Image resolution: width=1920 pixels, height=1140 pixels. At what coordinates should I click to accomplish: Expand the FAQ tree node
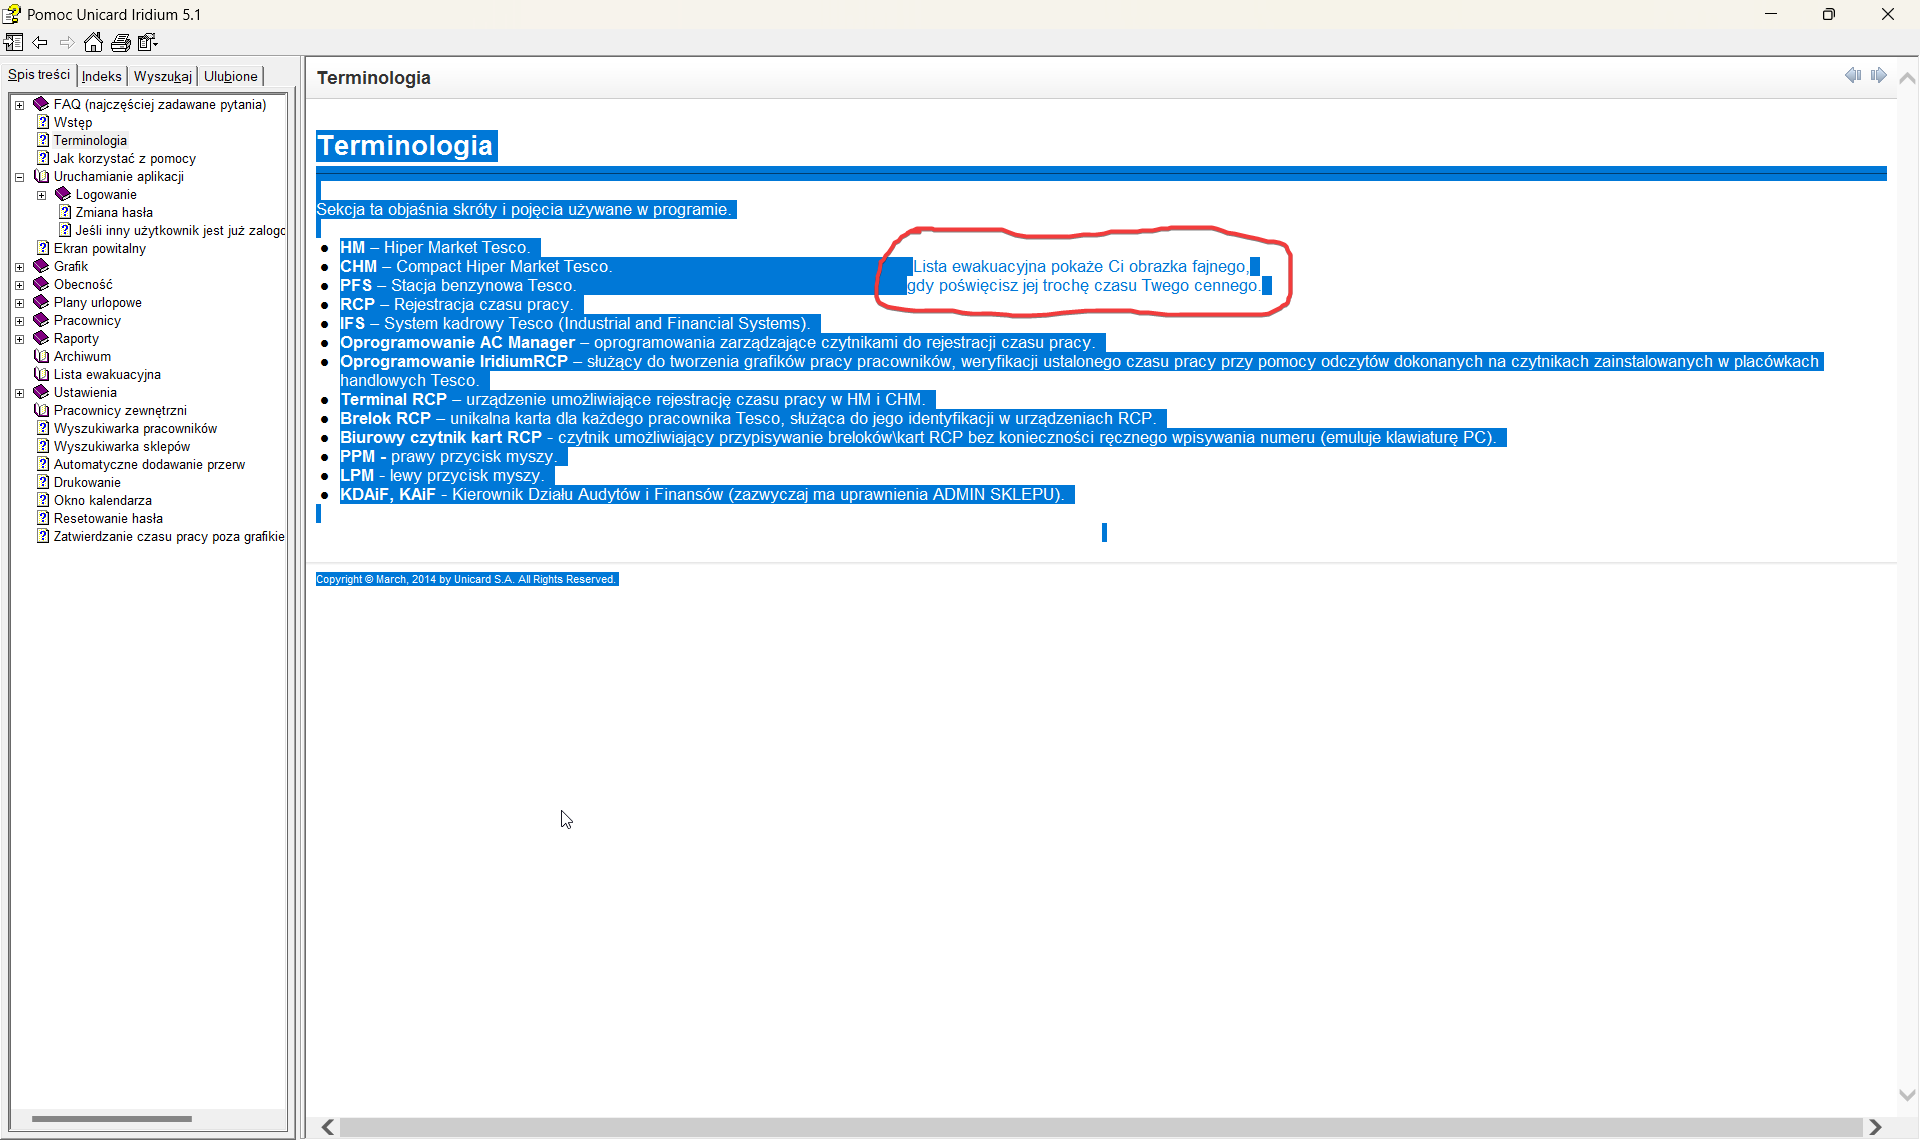tap(19, 105)
